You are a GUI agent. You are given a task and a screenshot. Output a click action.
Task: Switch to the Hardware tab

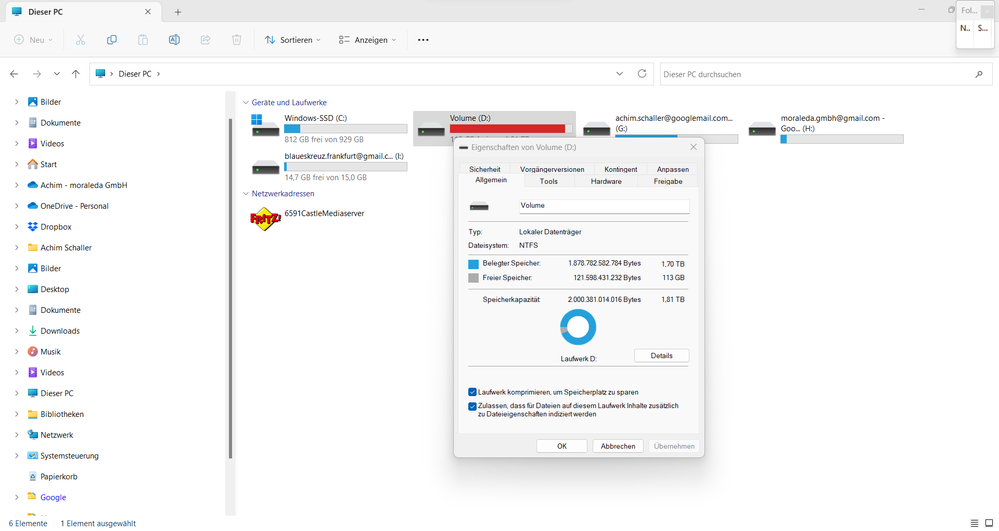point(606,181)
